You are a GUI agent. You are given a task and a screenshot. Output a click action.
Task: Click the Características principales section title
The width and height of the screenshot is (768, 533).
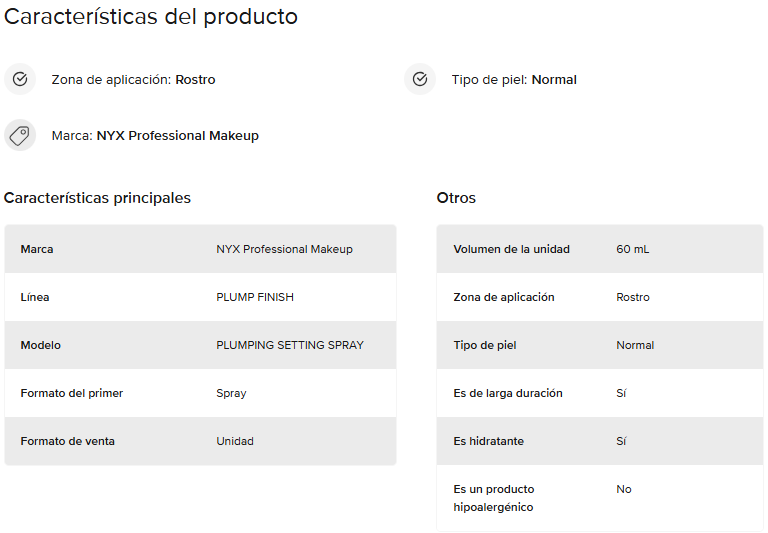tap(97, 198)
